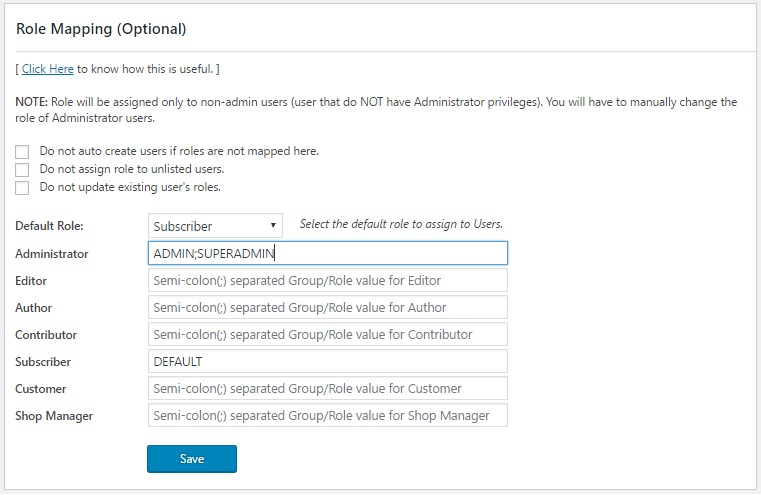Tick do not assign role to unlisted users
This screenshot has height=495, width=761.
click(x=22, y=169)
